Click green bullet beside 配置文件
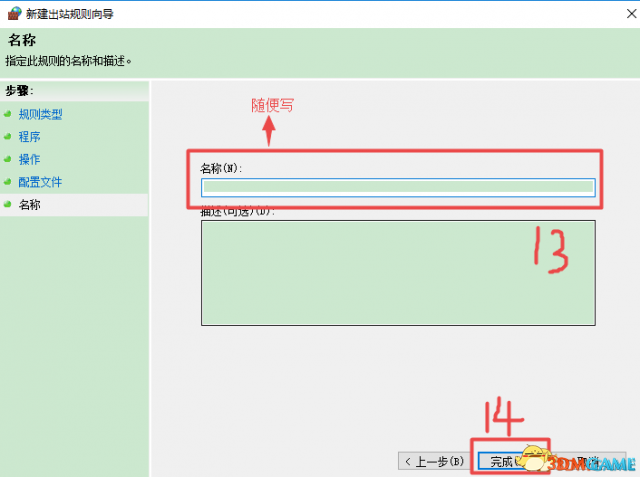 pos(7,182)
